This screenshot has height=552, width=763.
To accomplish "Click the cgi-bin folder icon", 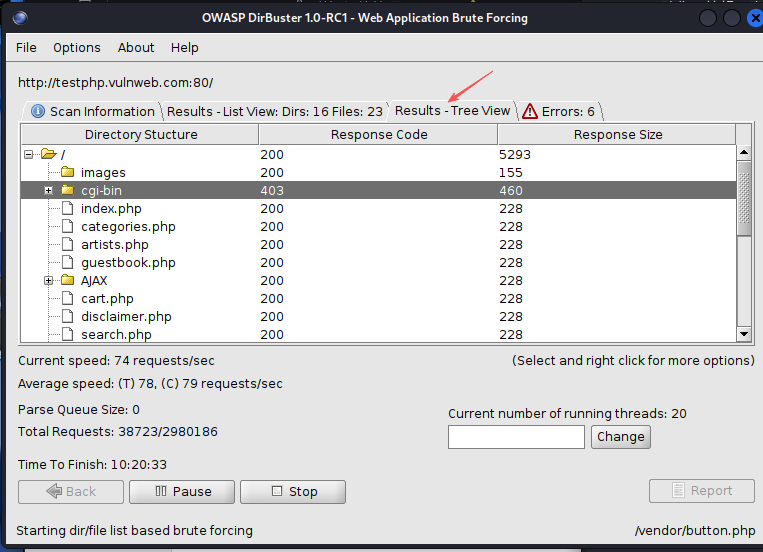I will point(68,190).
